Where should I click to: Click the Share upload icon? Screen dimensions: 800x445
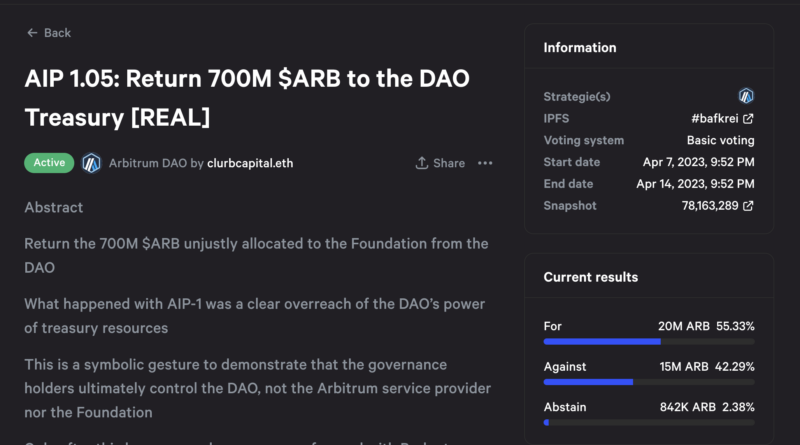click(x=422, y=163)
